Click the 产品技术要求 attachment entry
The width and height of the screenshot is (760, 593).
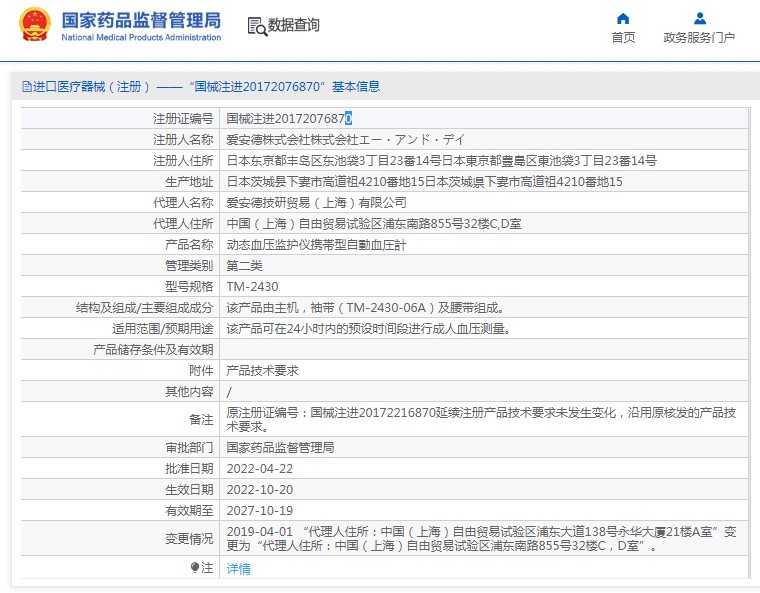[262, 370]
